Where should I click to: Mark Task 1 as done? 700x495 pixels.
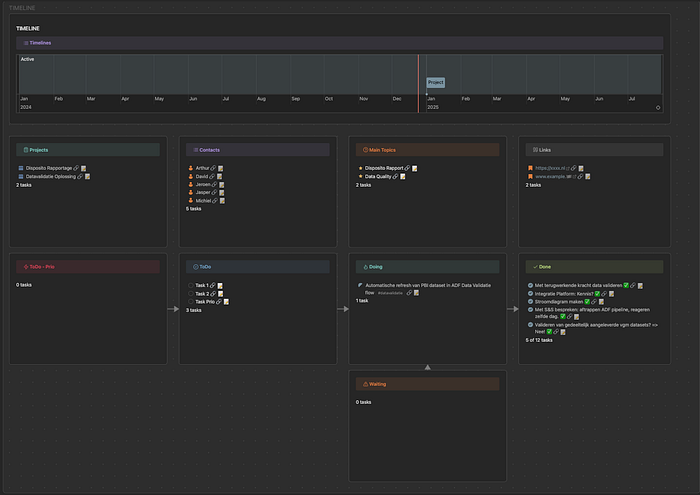(191, 285)
